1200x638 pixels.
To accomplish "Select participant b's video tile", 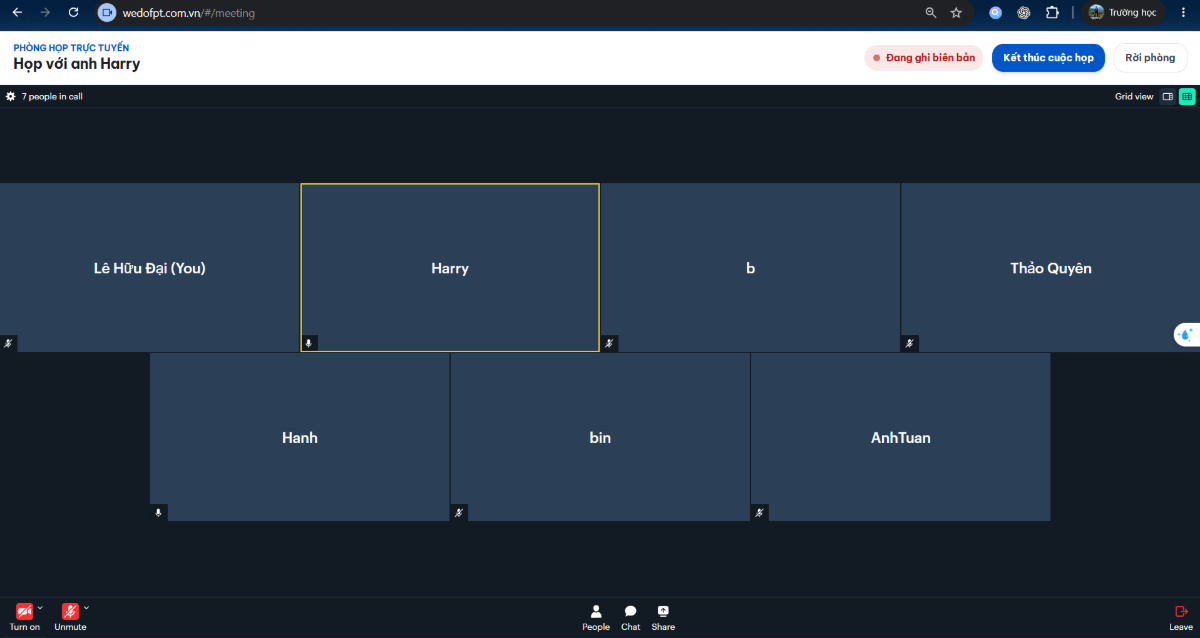I will click(750, 267).
